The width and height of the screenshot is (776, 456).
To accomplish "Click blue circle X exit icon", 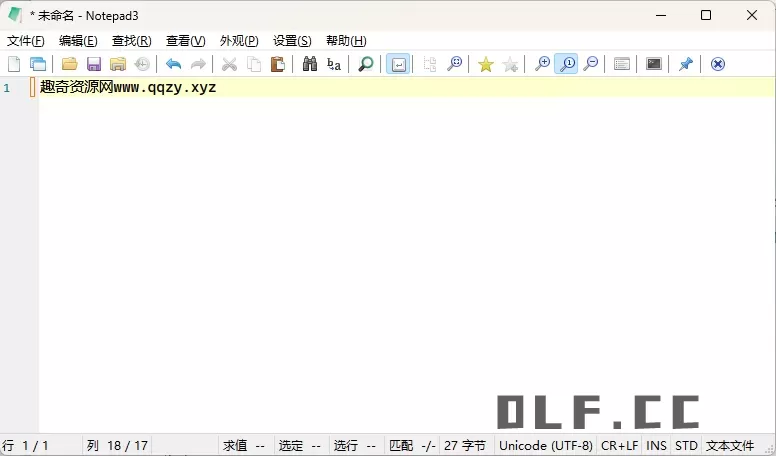I will pos(718,64).
